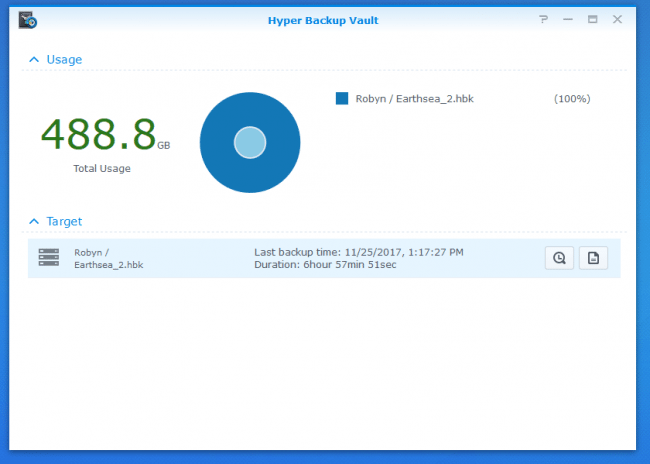This screenshot has width=650, height=464.
Task: Close the Hyper Backup Vault window
Action: 616,19
